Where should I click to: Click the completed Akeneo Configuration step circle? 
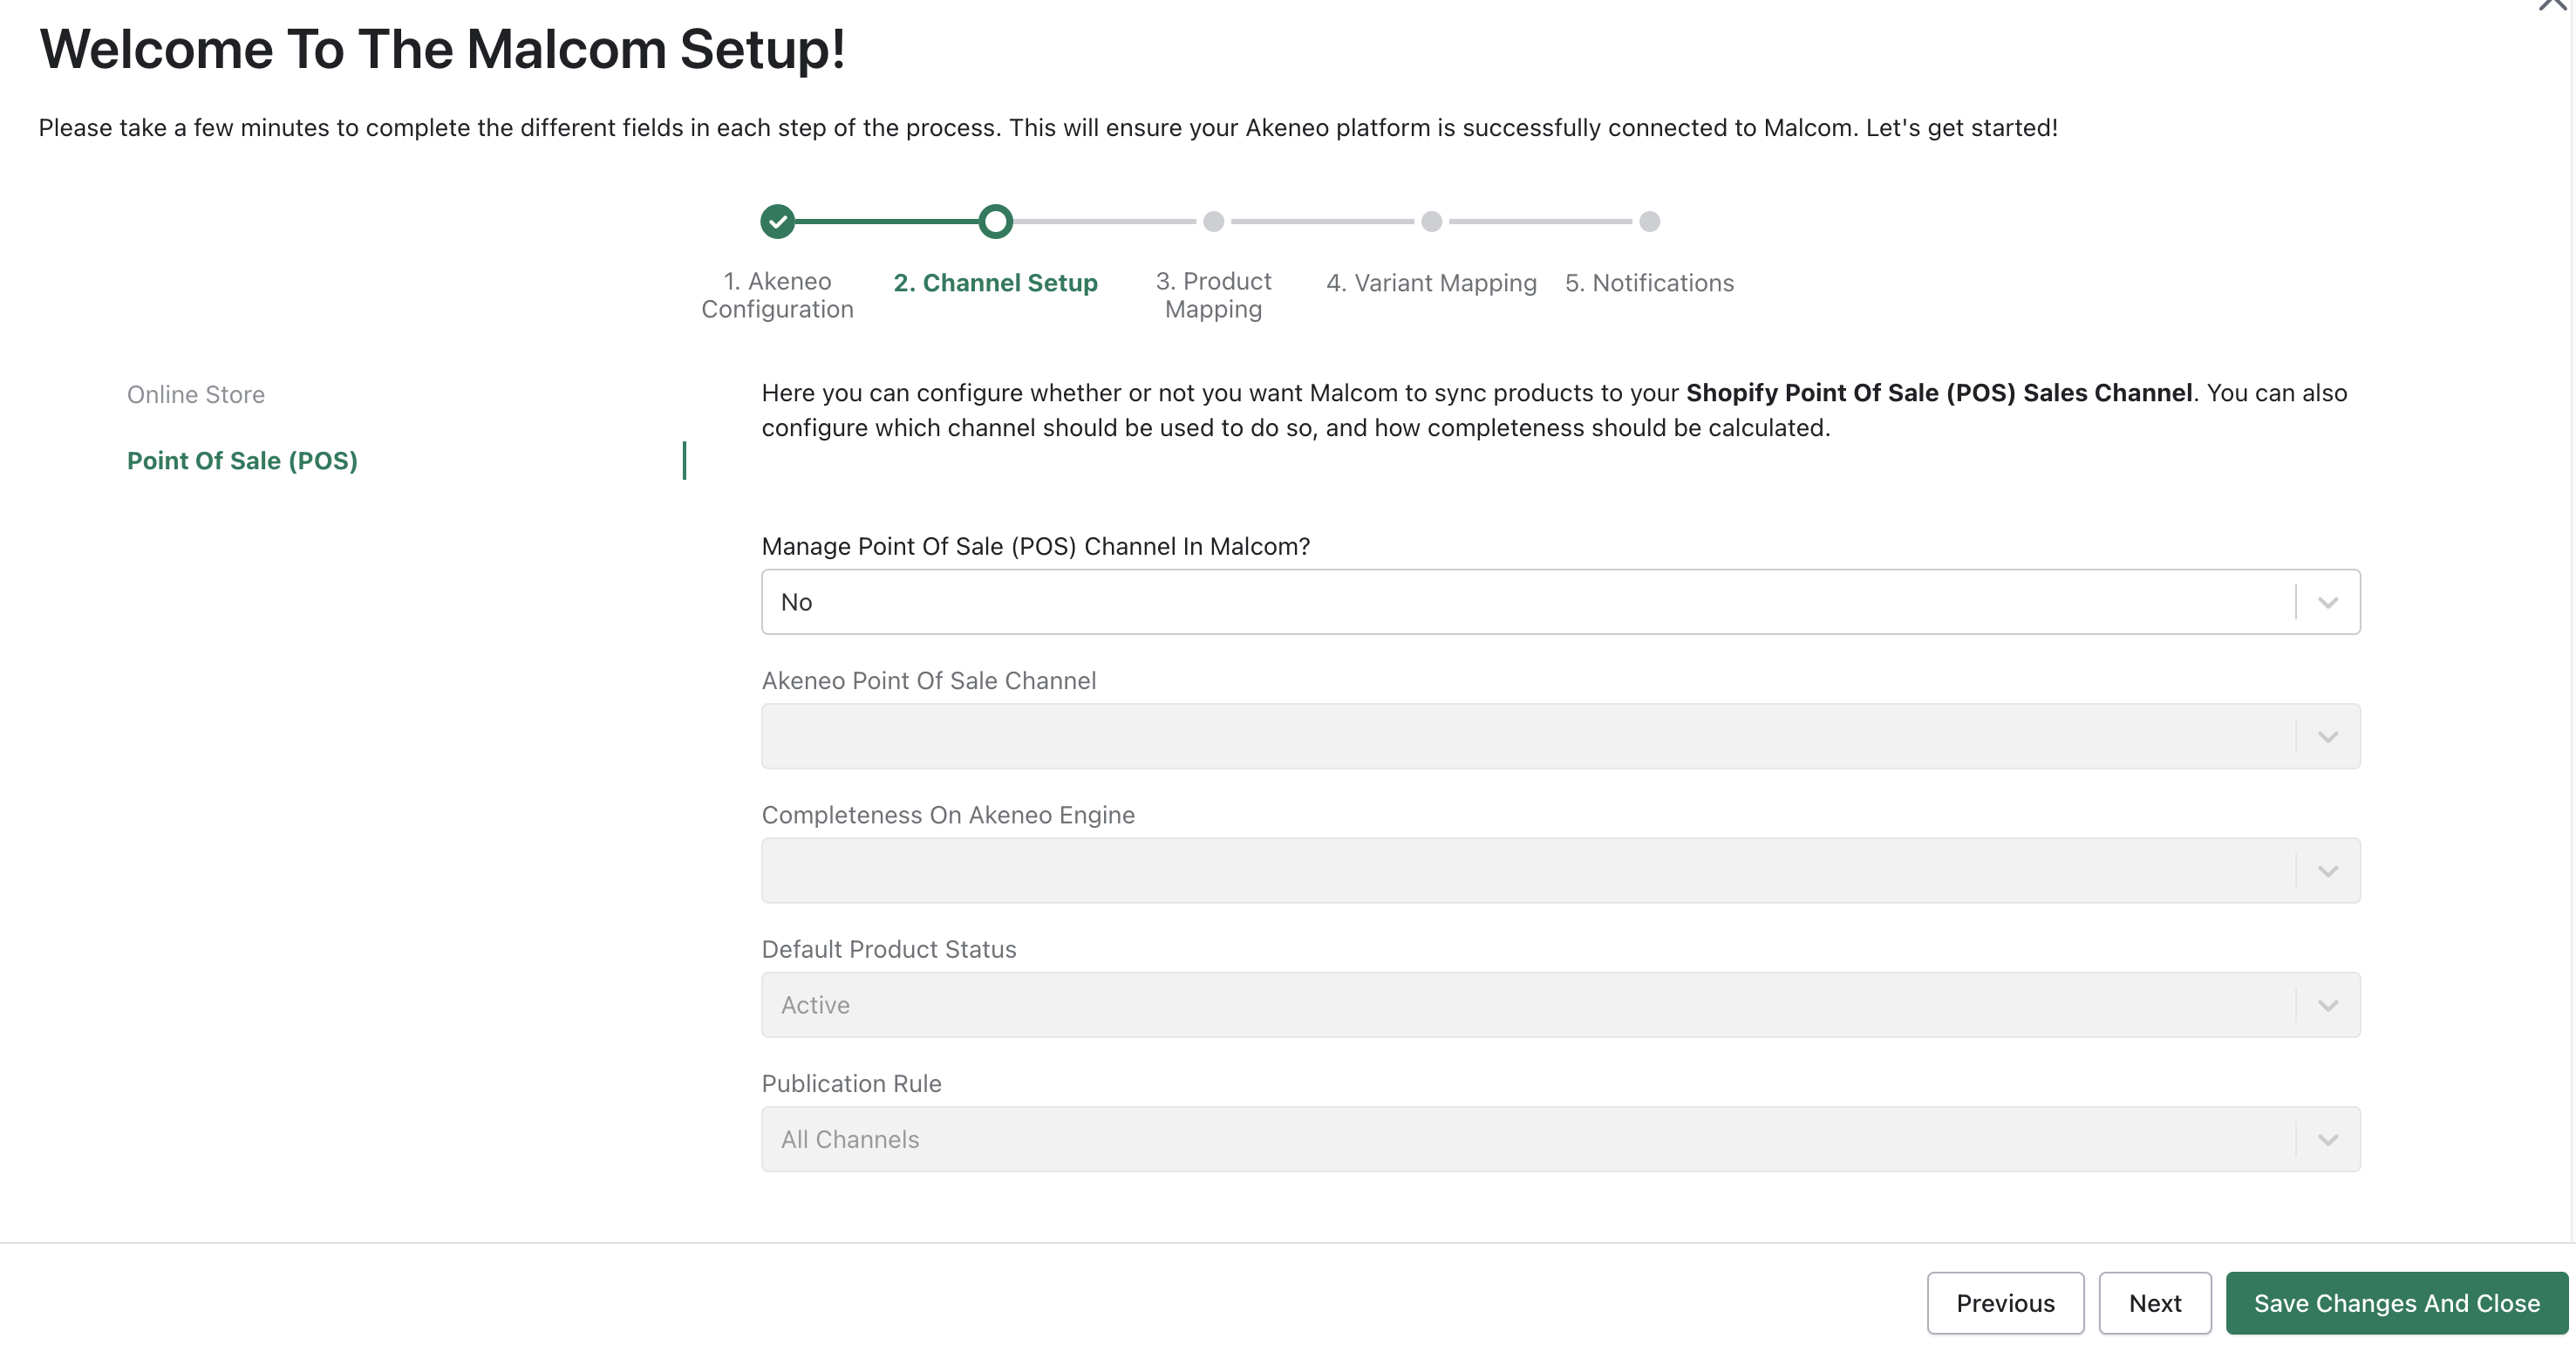778,221
